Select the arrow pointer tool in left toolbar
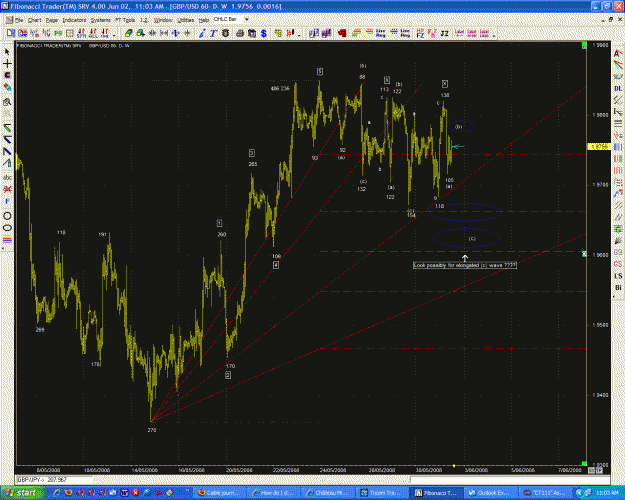 (x=7, y=52)
